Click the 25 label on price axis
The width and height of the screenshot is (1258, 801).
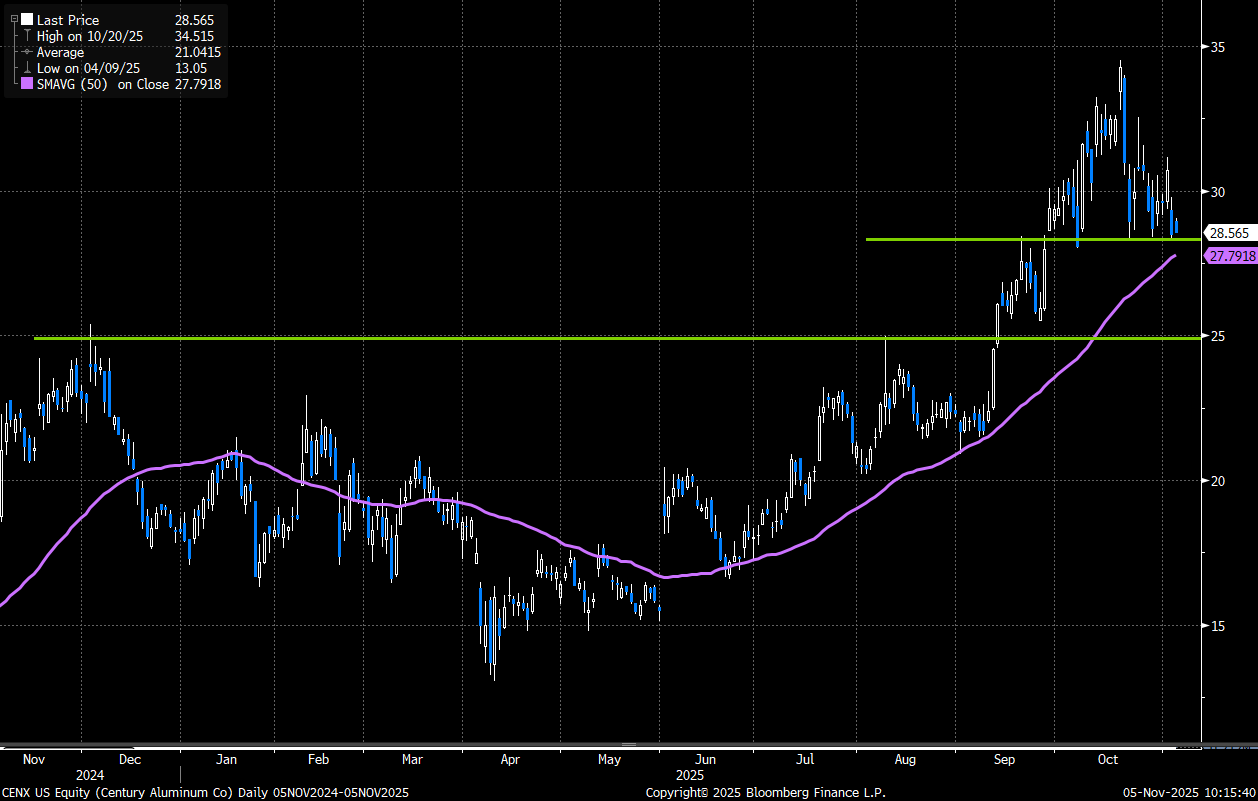(1218, 336)
